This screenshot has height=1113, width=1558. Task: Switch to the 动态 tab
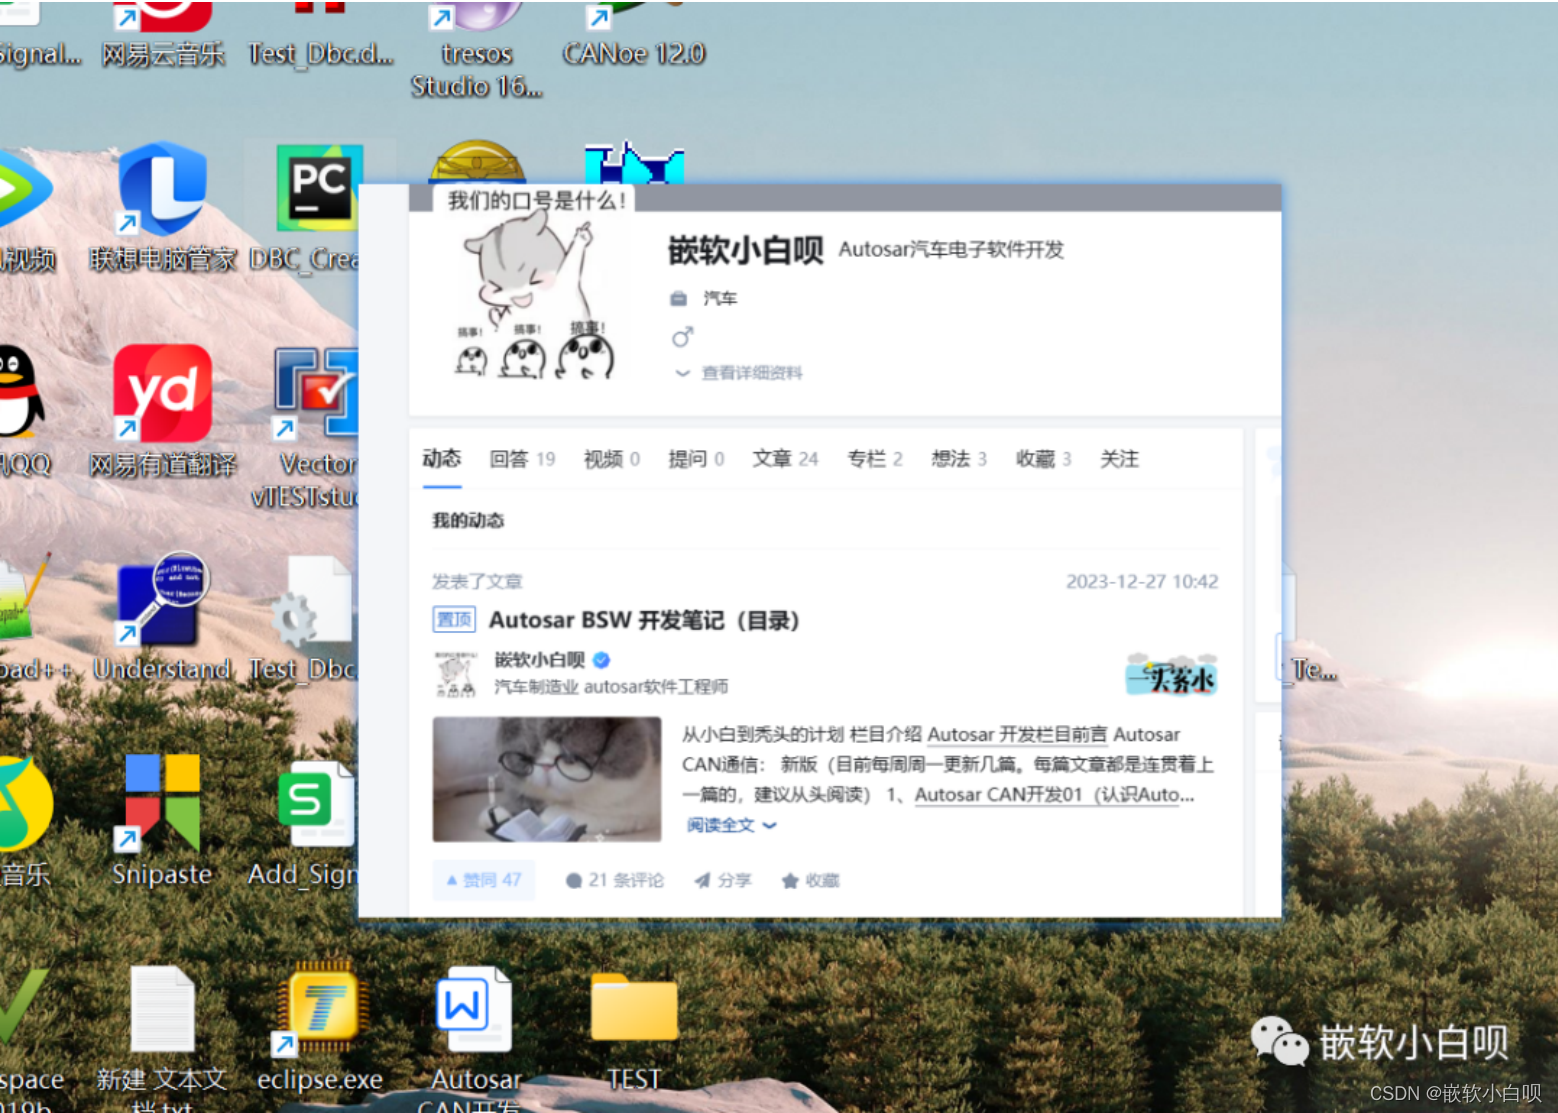pyautogui.click(x=442, y=458)
